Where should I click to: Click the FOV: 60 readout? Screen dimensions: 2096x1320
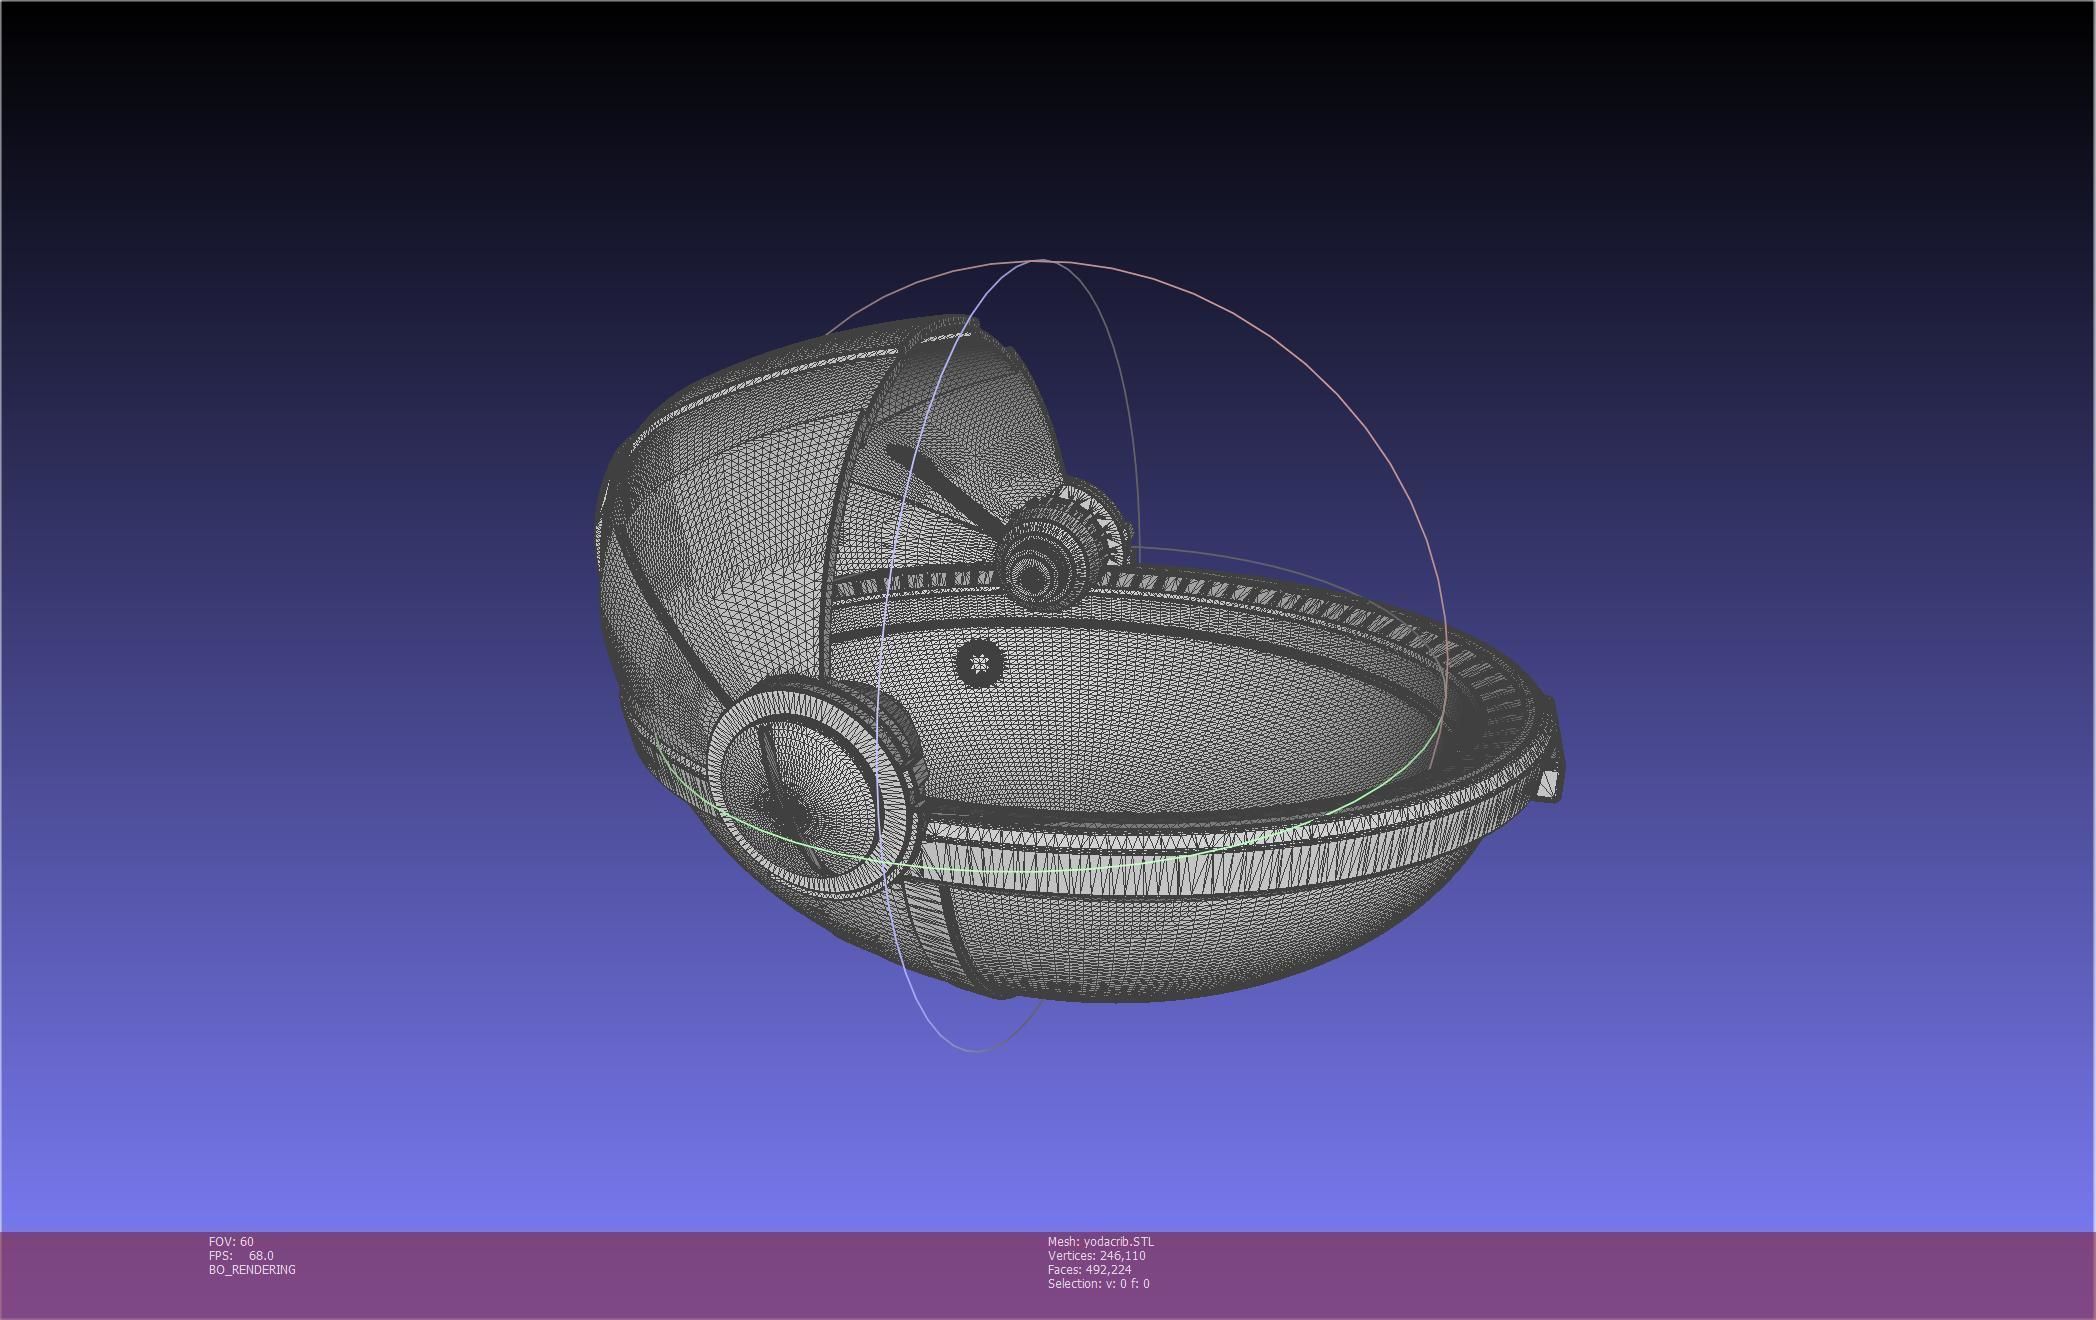click(x=231, y=1241)
